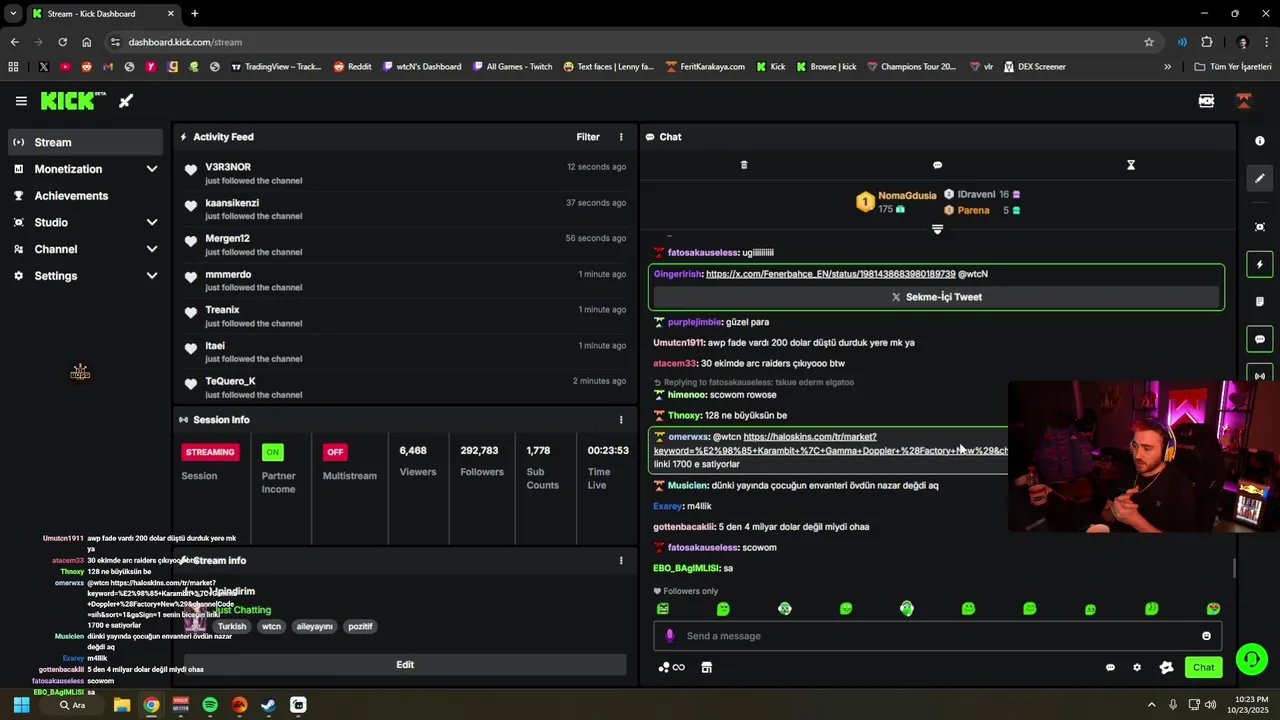Click the speech bubble icon in chat header
Viewport: 1280px width, 720px height.
pos(937,165)
